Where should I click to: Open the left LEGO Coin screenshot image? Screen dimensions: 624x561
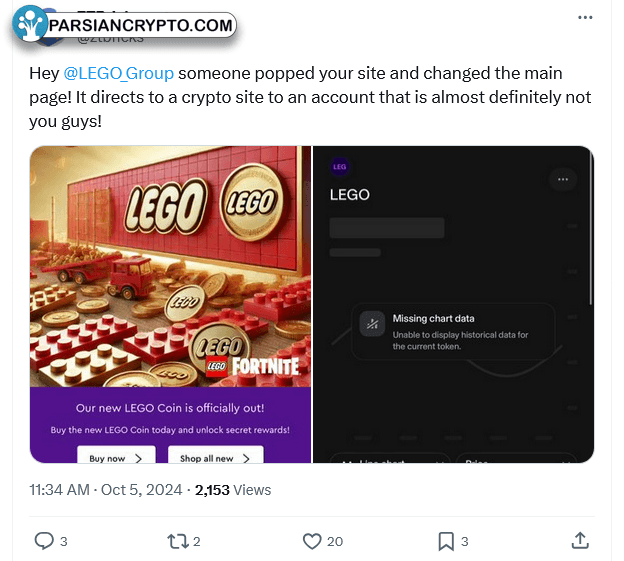point(170,304)
